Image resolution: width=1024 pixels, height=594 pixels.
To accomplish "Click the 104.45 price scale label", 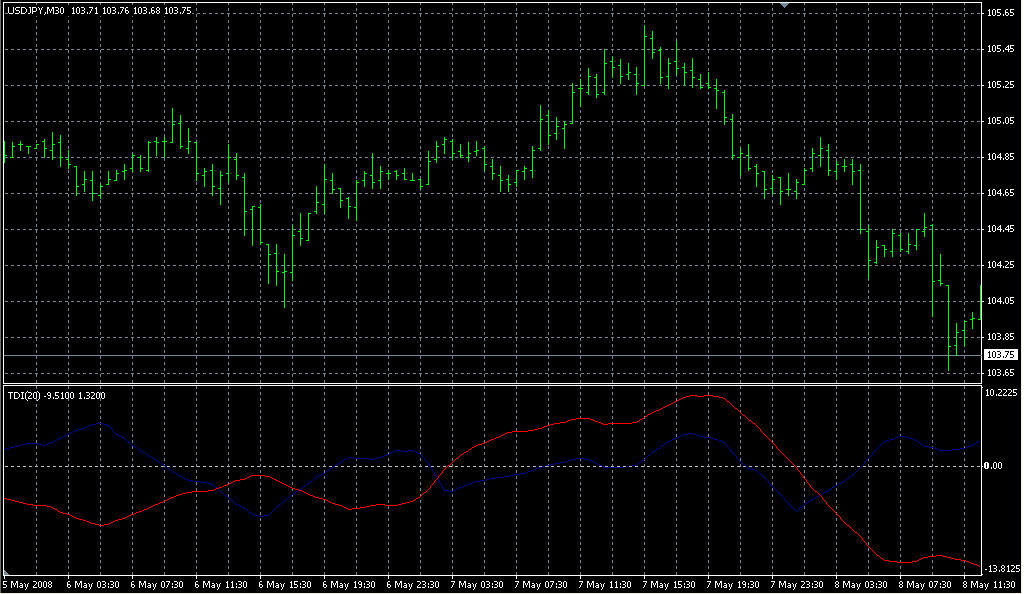I will [x=1001, y=229].
